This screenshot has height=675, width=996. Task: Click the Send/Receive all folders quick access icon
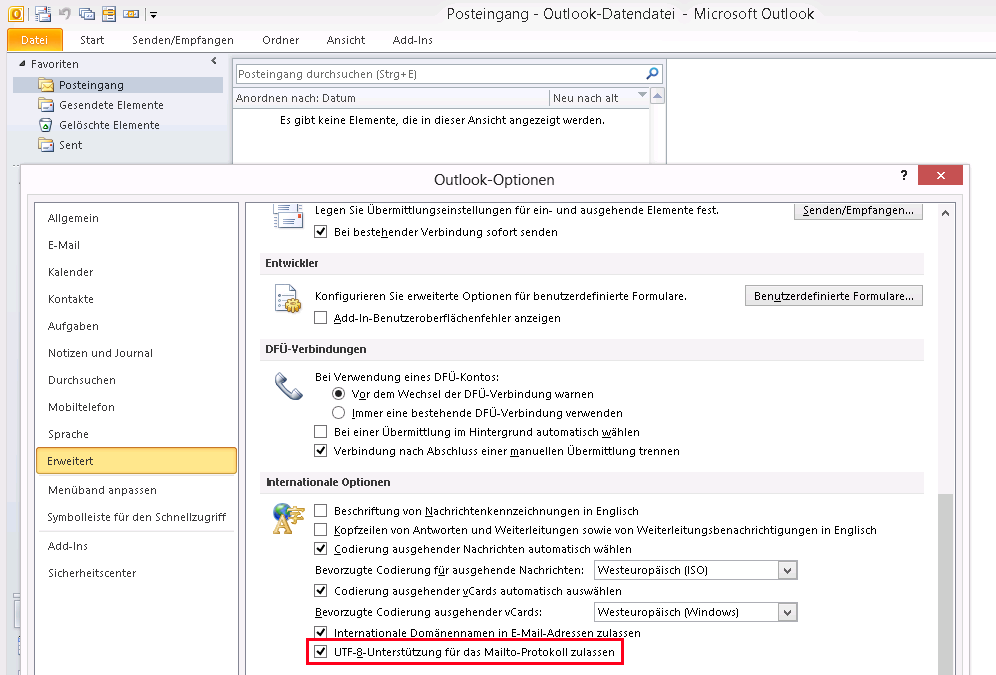(42, 14)
